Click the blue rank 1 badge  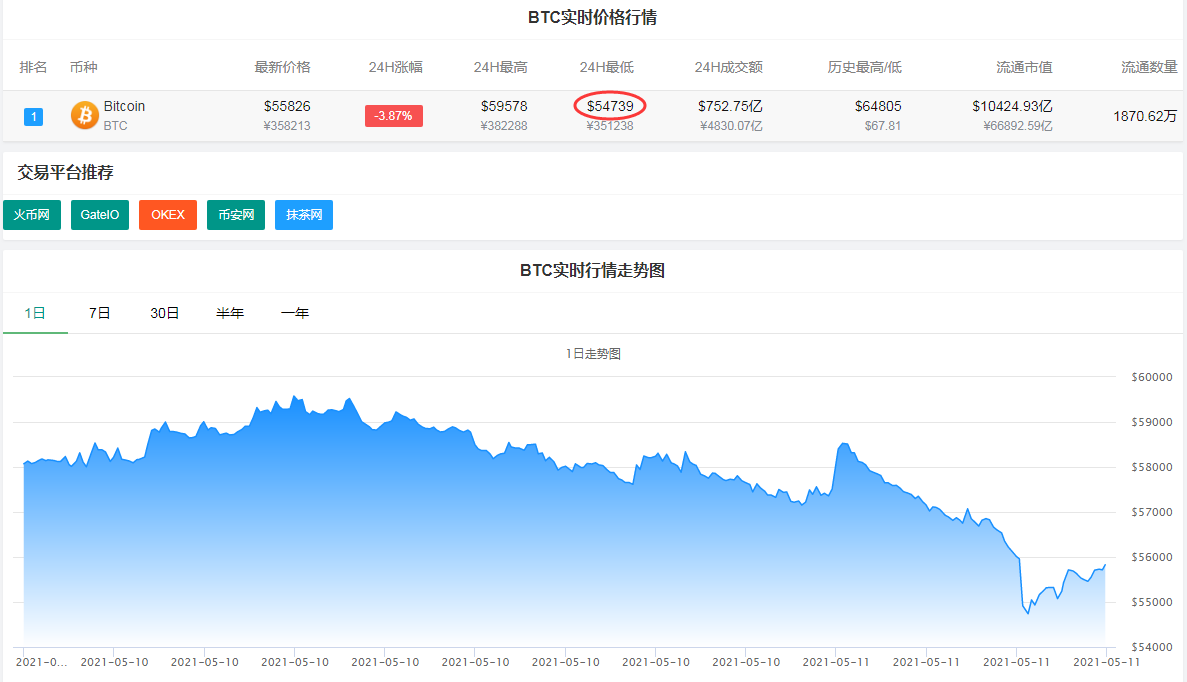[x=33, y=116]
